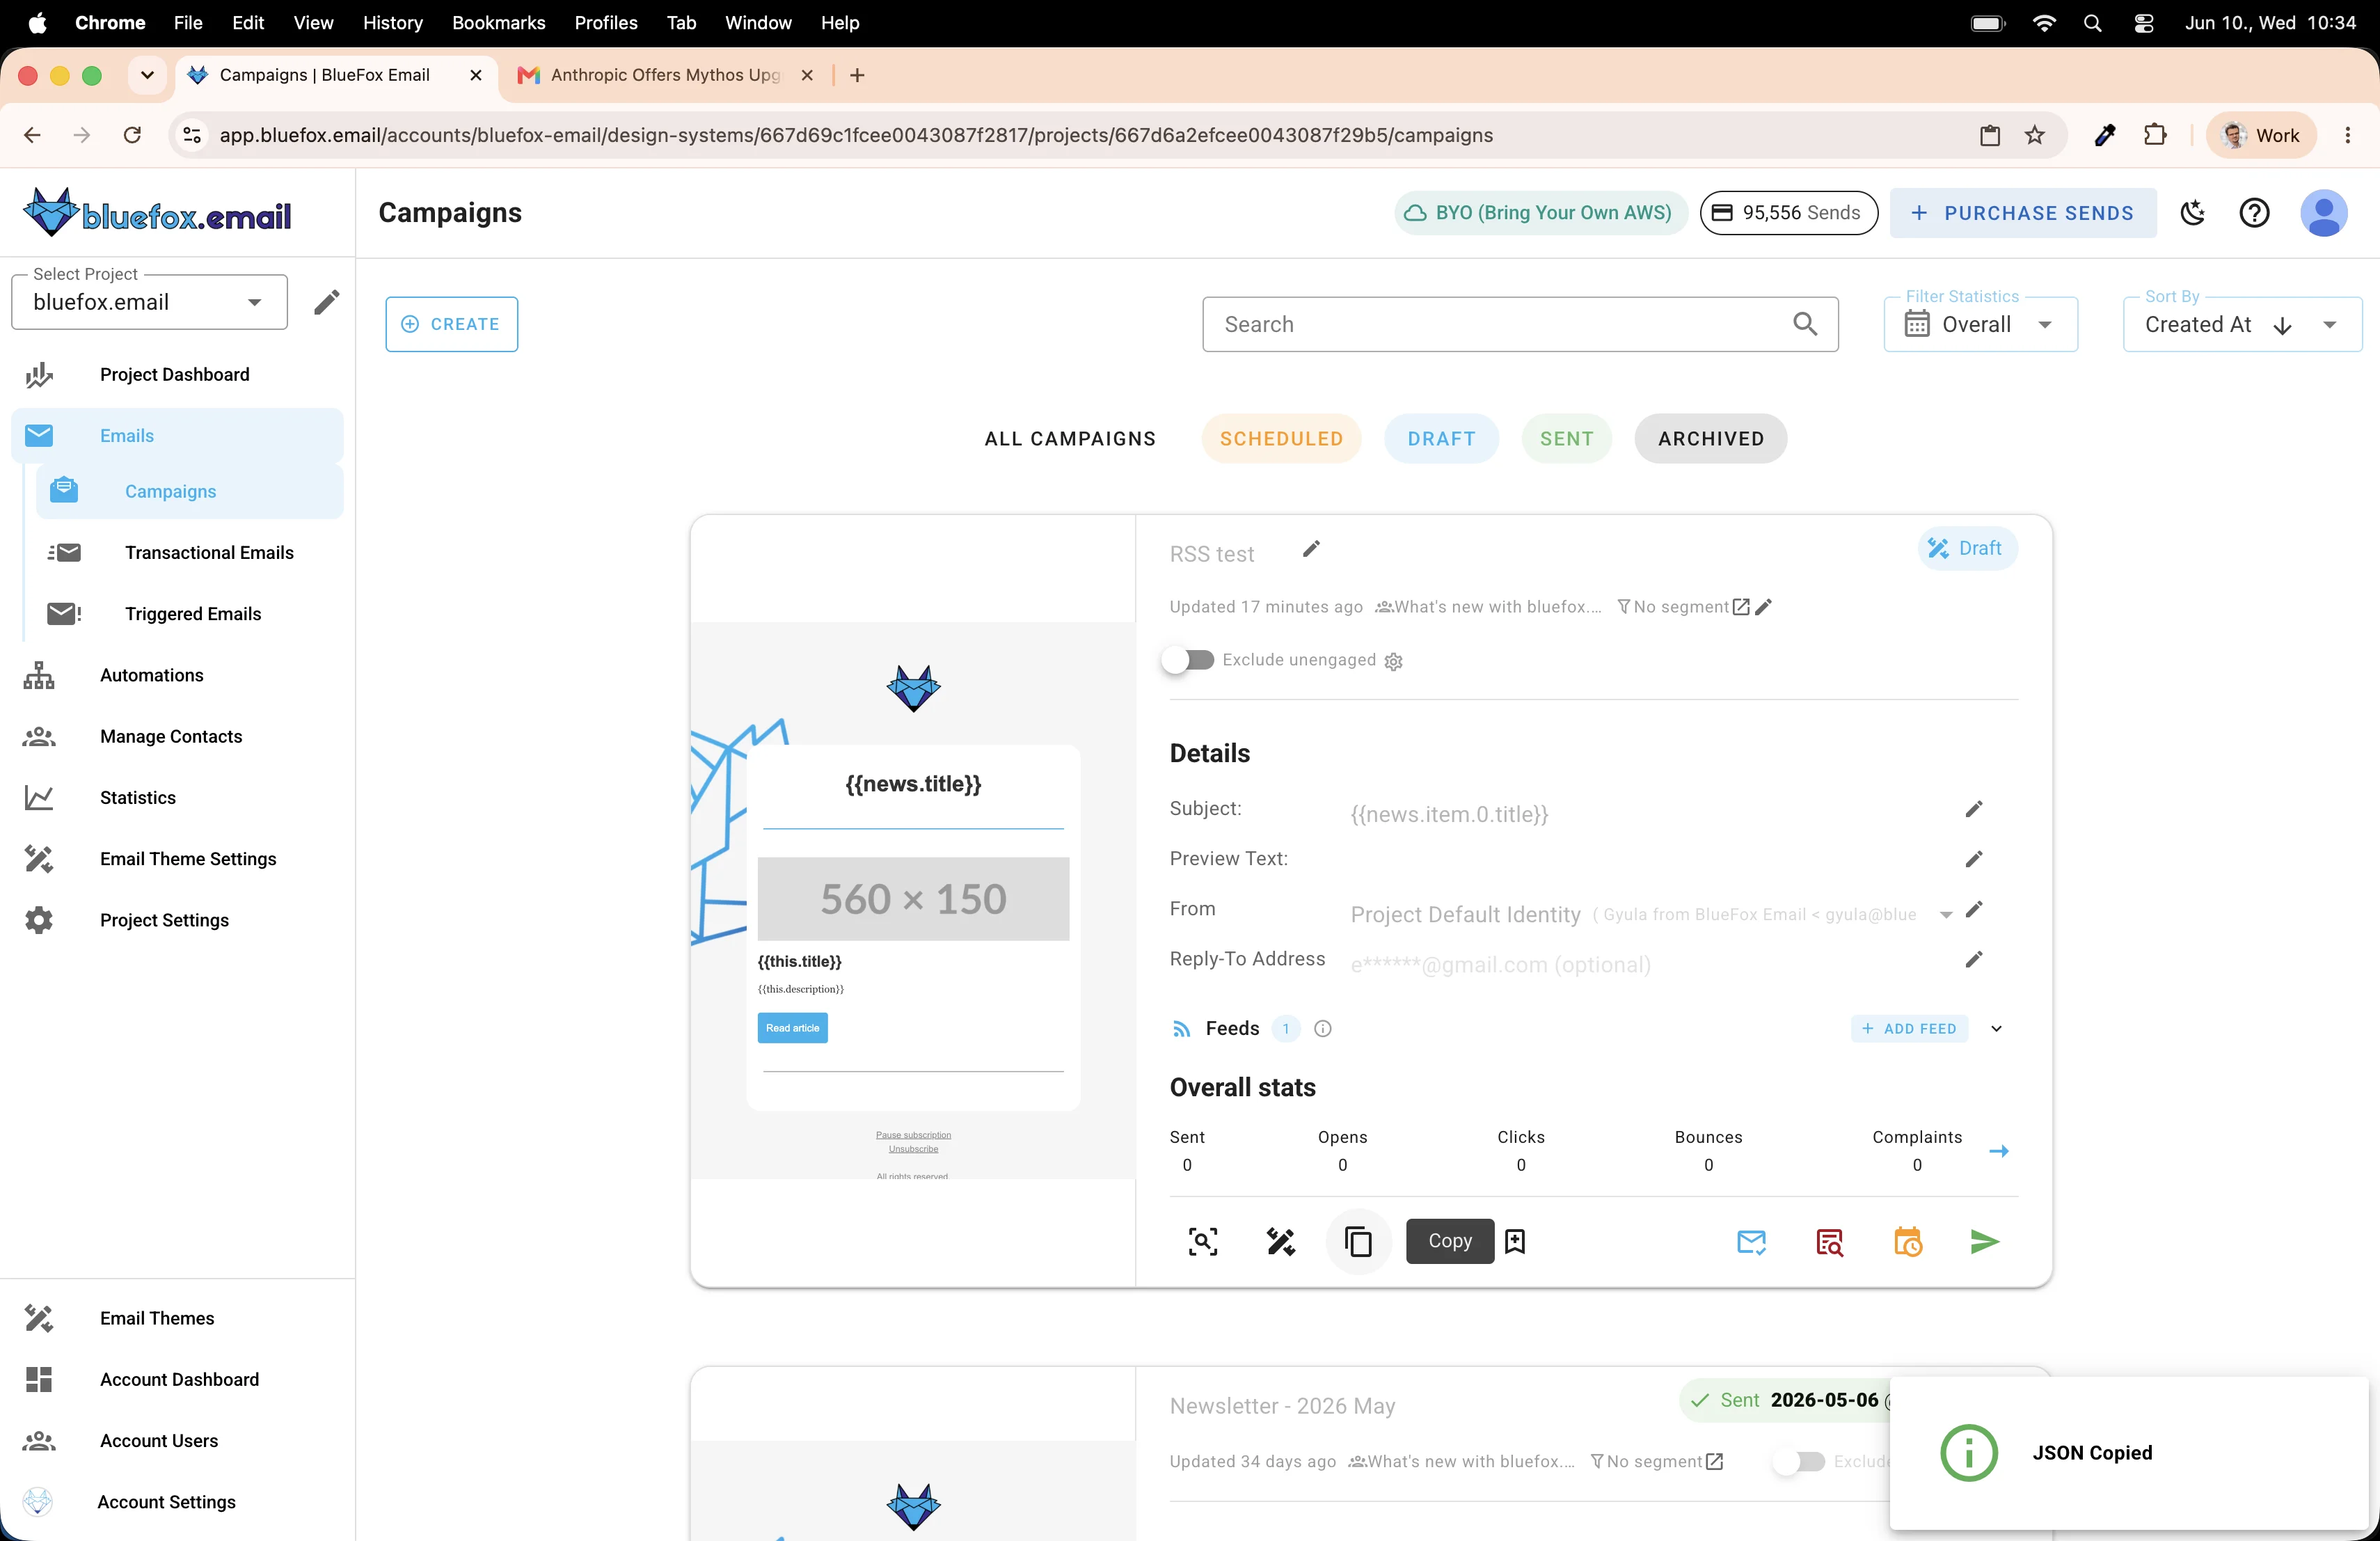2380x1541 pixels.
Task: Expand the Feeds section chevron
Action: pos(1996,1028)
